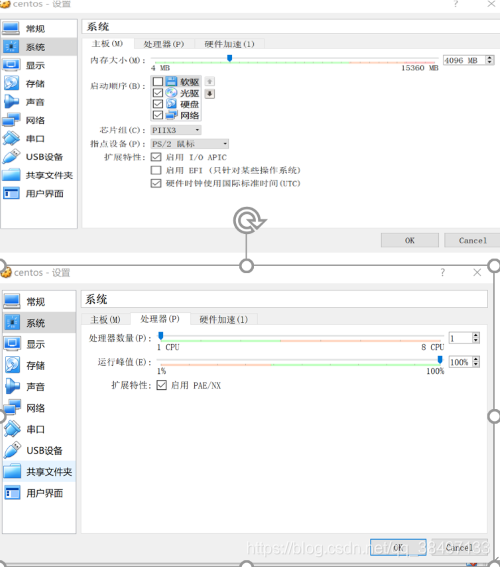
Task: Enable 软驱 floppy in the boot order
Action: 158,81
